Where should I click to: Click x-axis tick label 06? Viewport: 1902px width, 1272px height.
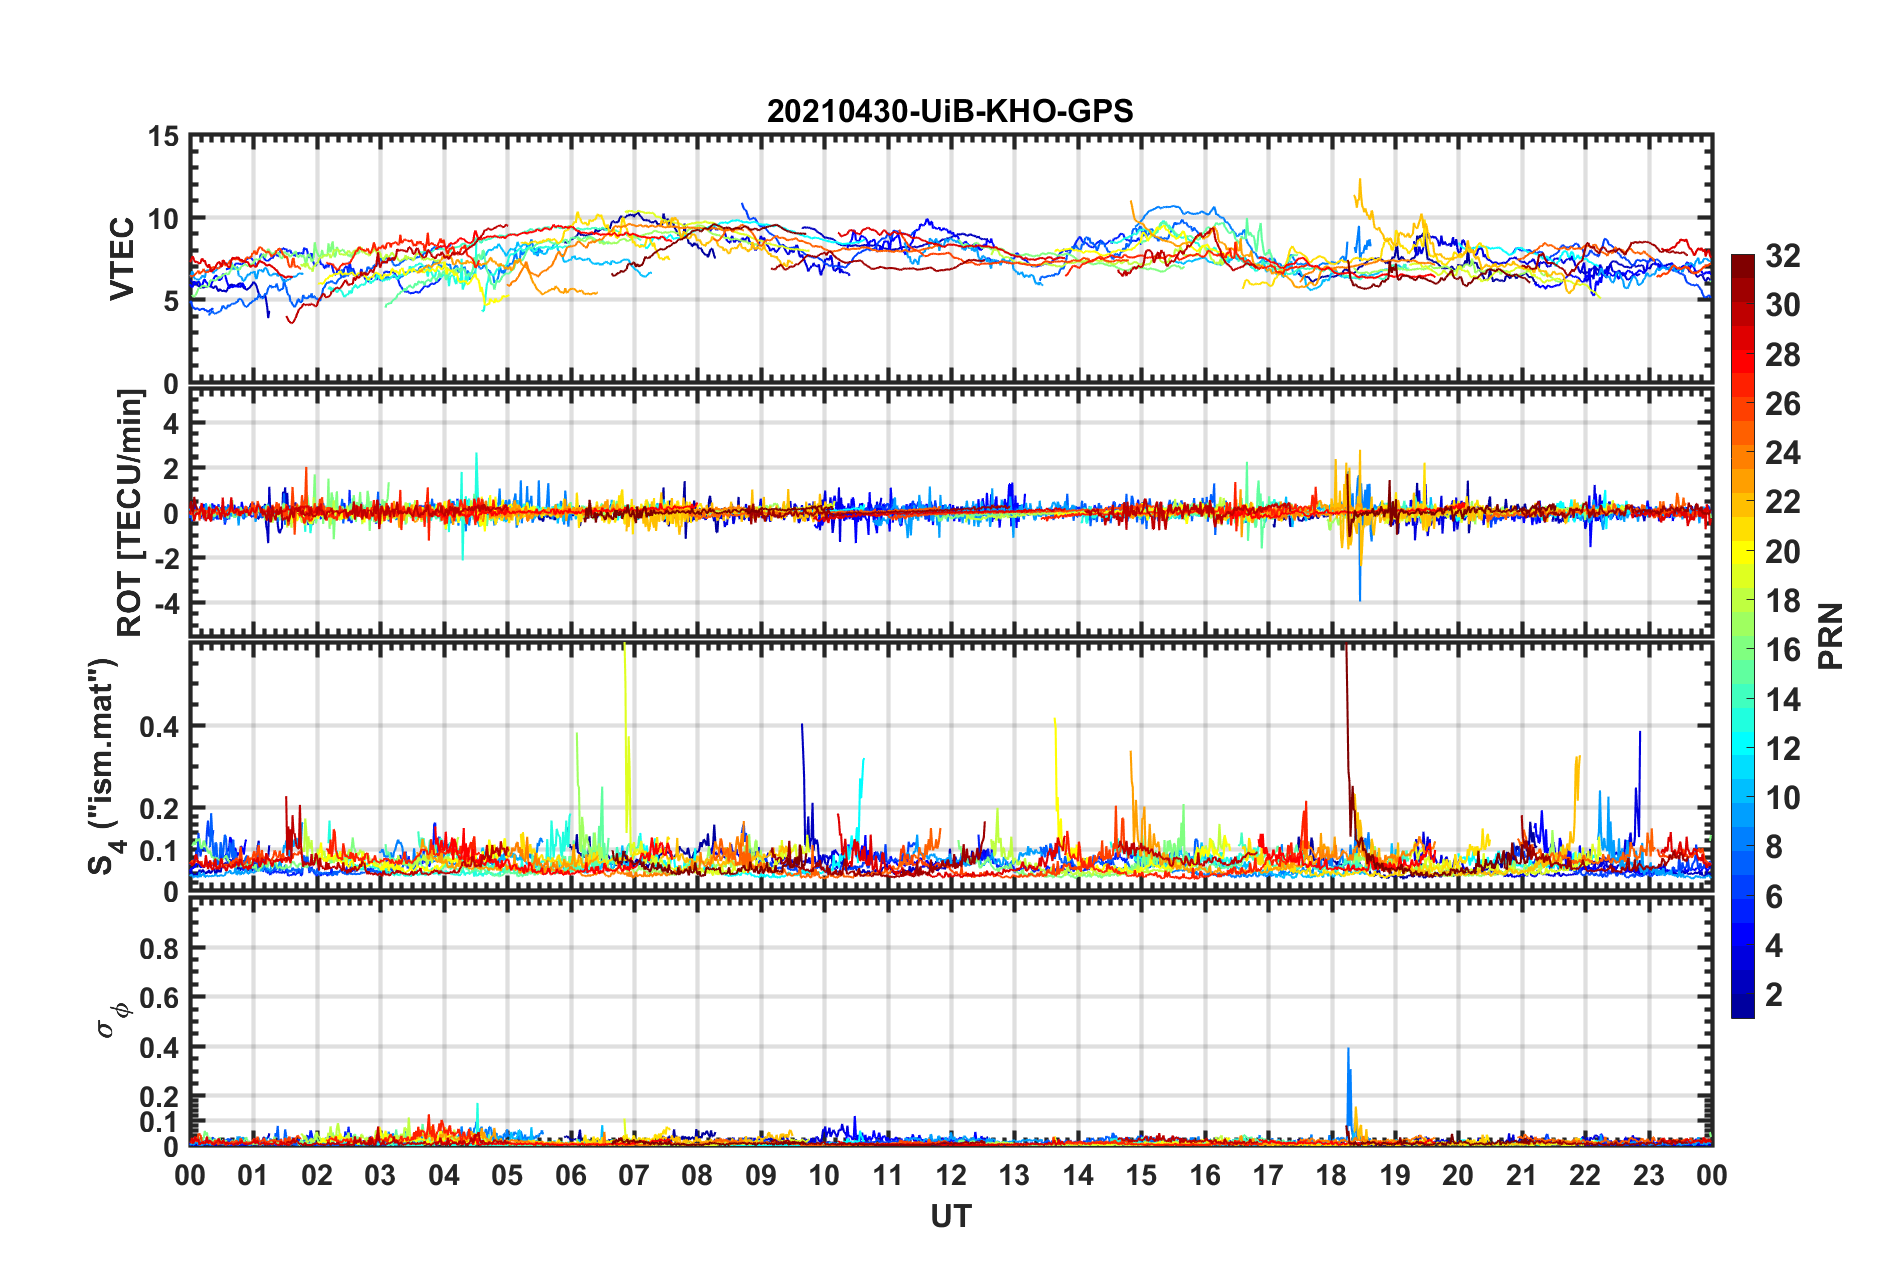coord(570,1175)
